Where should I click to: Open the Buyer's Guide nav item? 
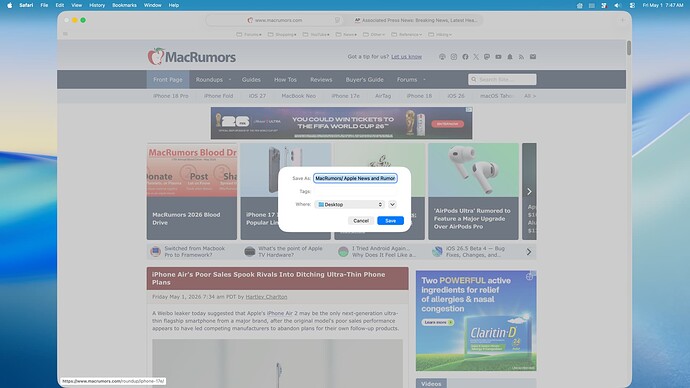(364, 80)
